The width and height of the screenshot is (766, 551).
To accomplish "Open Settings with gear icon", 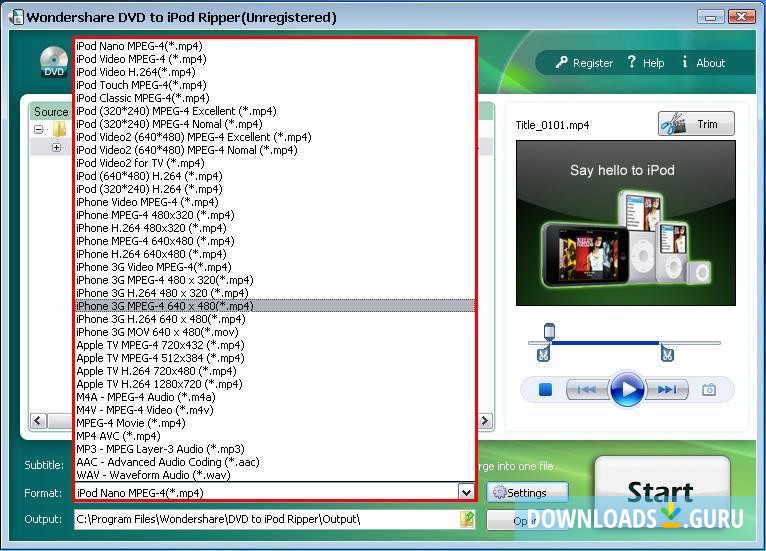I will (528, 492).
